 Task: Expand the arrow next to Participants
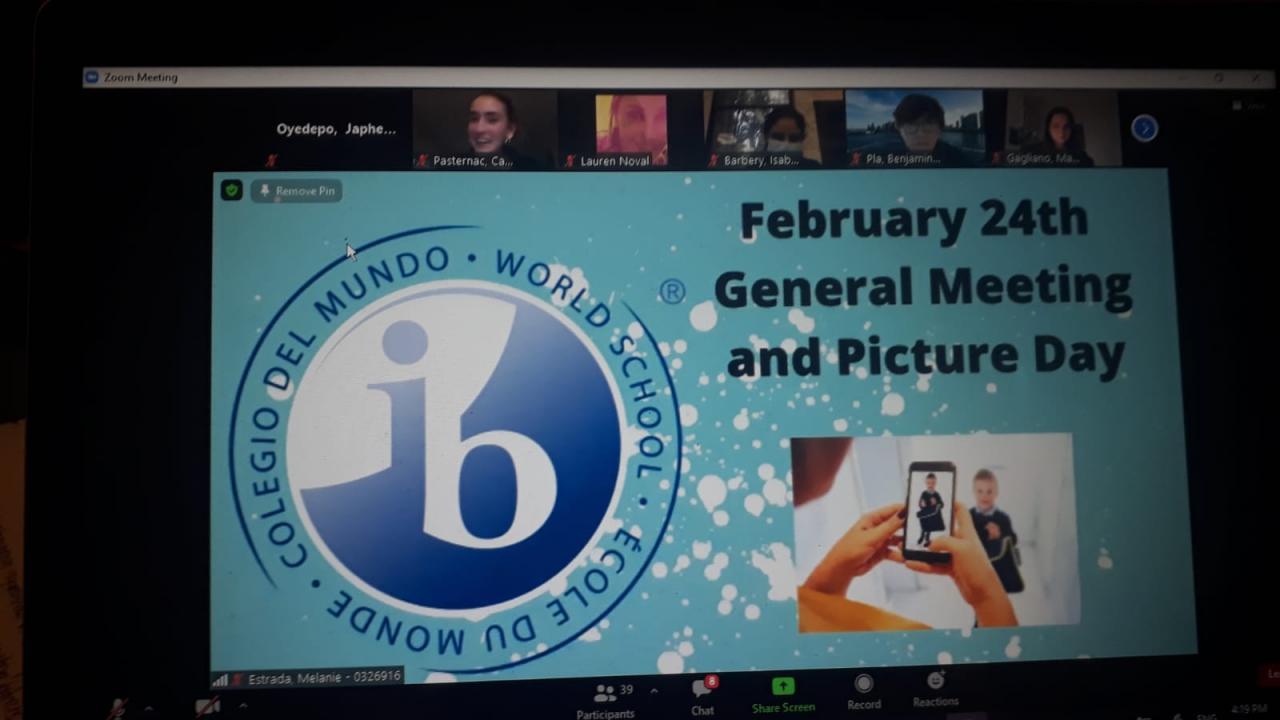click(x=654, y=690)
